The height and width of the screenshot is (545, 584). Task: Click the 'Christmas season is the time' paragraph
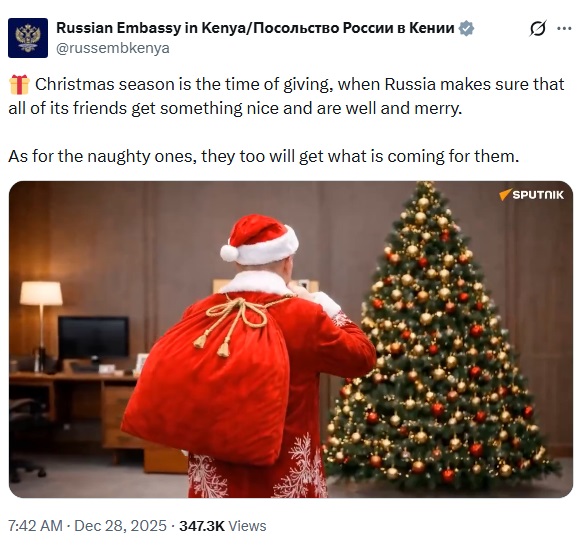tap(286, 96)
